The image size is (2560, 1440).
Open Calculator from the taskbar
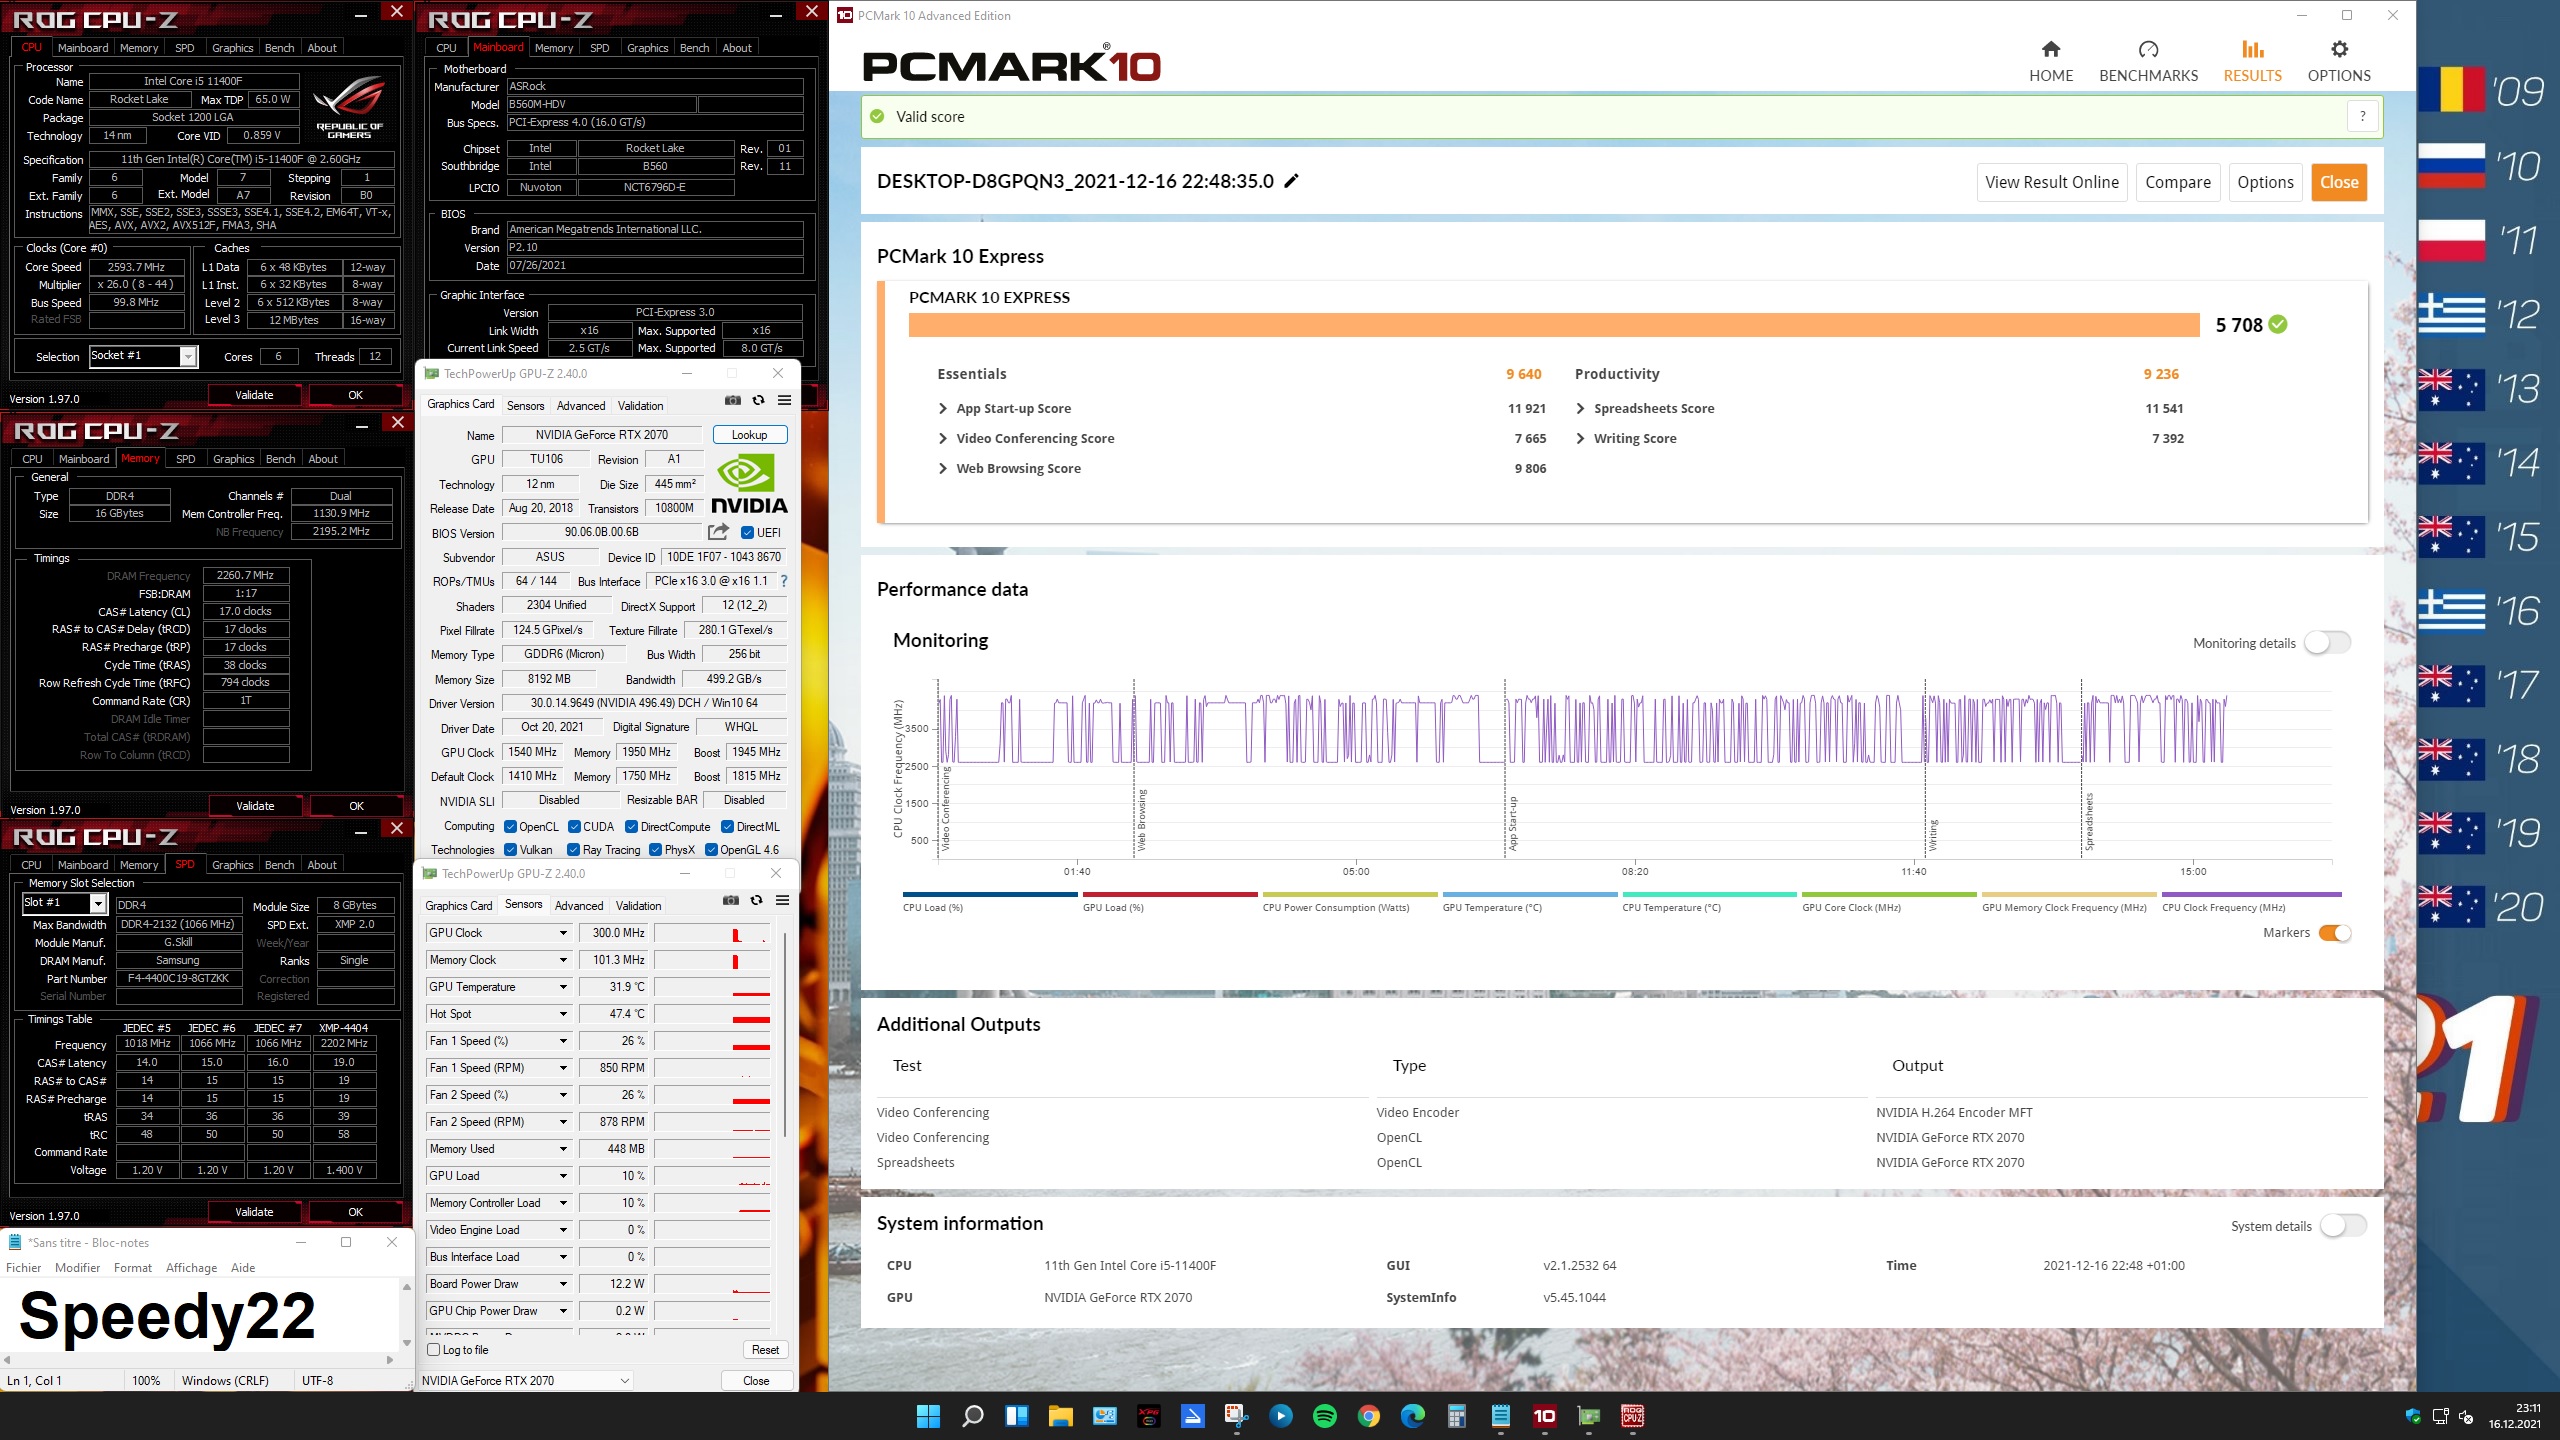pyautogui.click(x=1457, y=1416)
